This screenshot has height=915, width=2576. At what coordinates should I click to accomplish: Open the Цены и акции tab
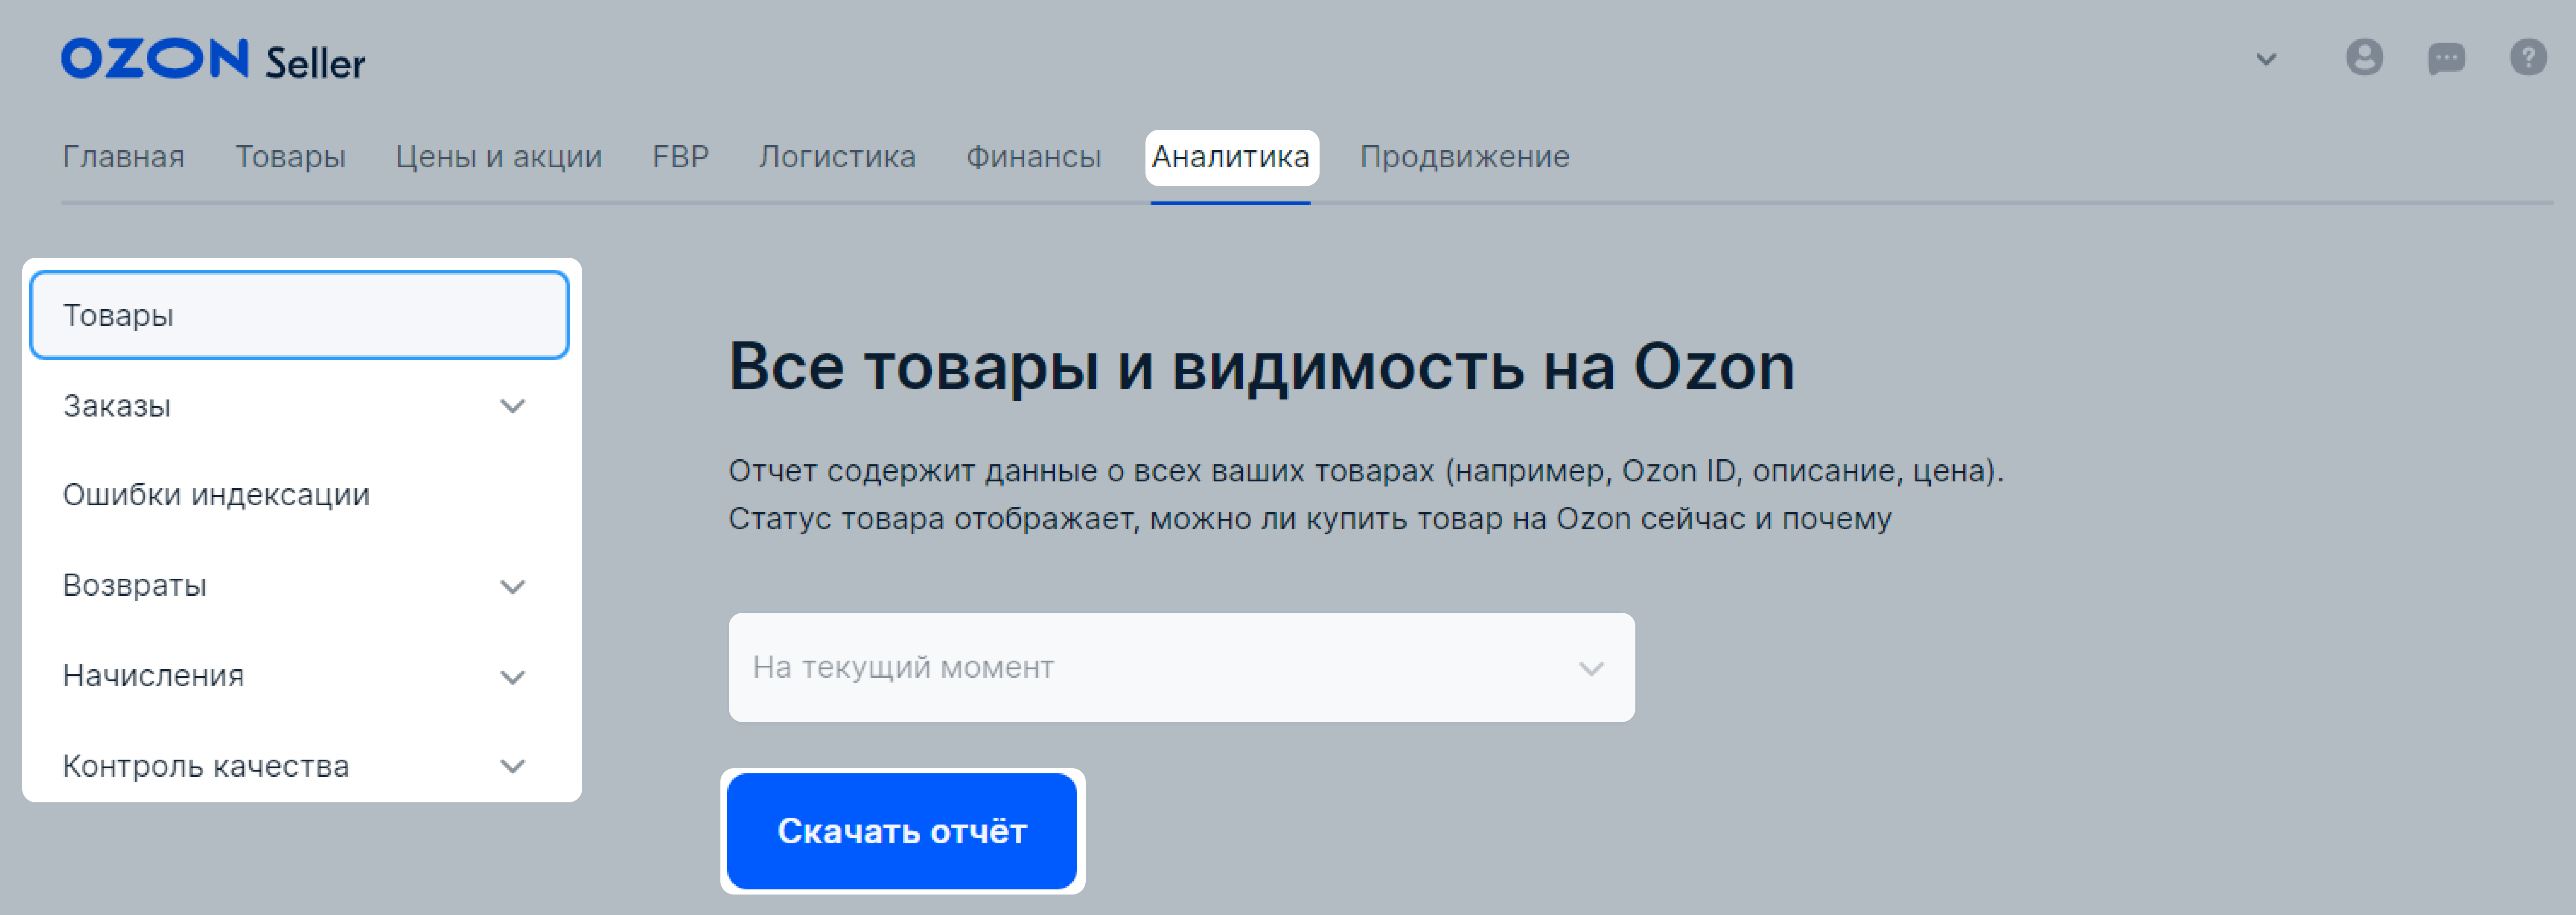pyautogui.click(x=498, y=157)
